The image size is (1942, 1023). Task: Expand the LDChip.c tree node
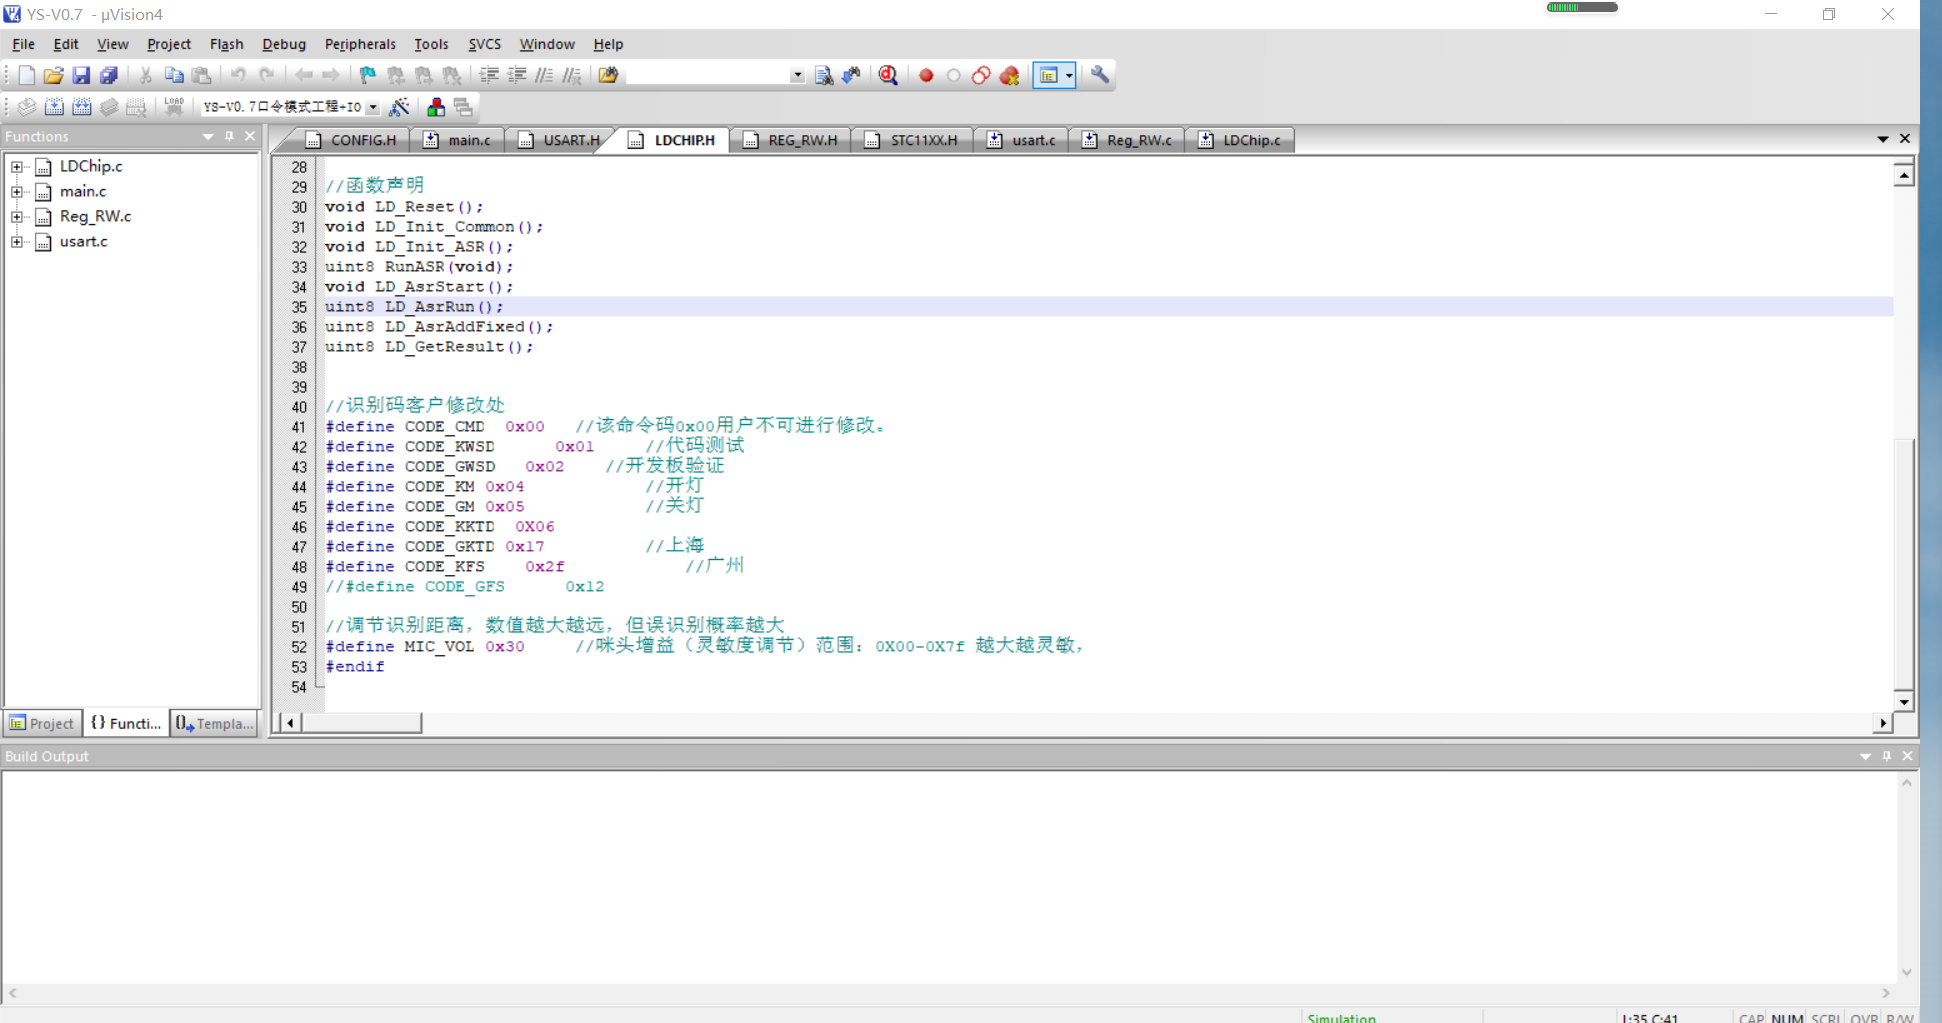tap(17, 167)
